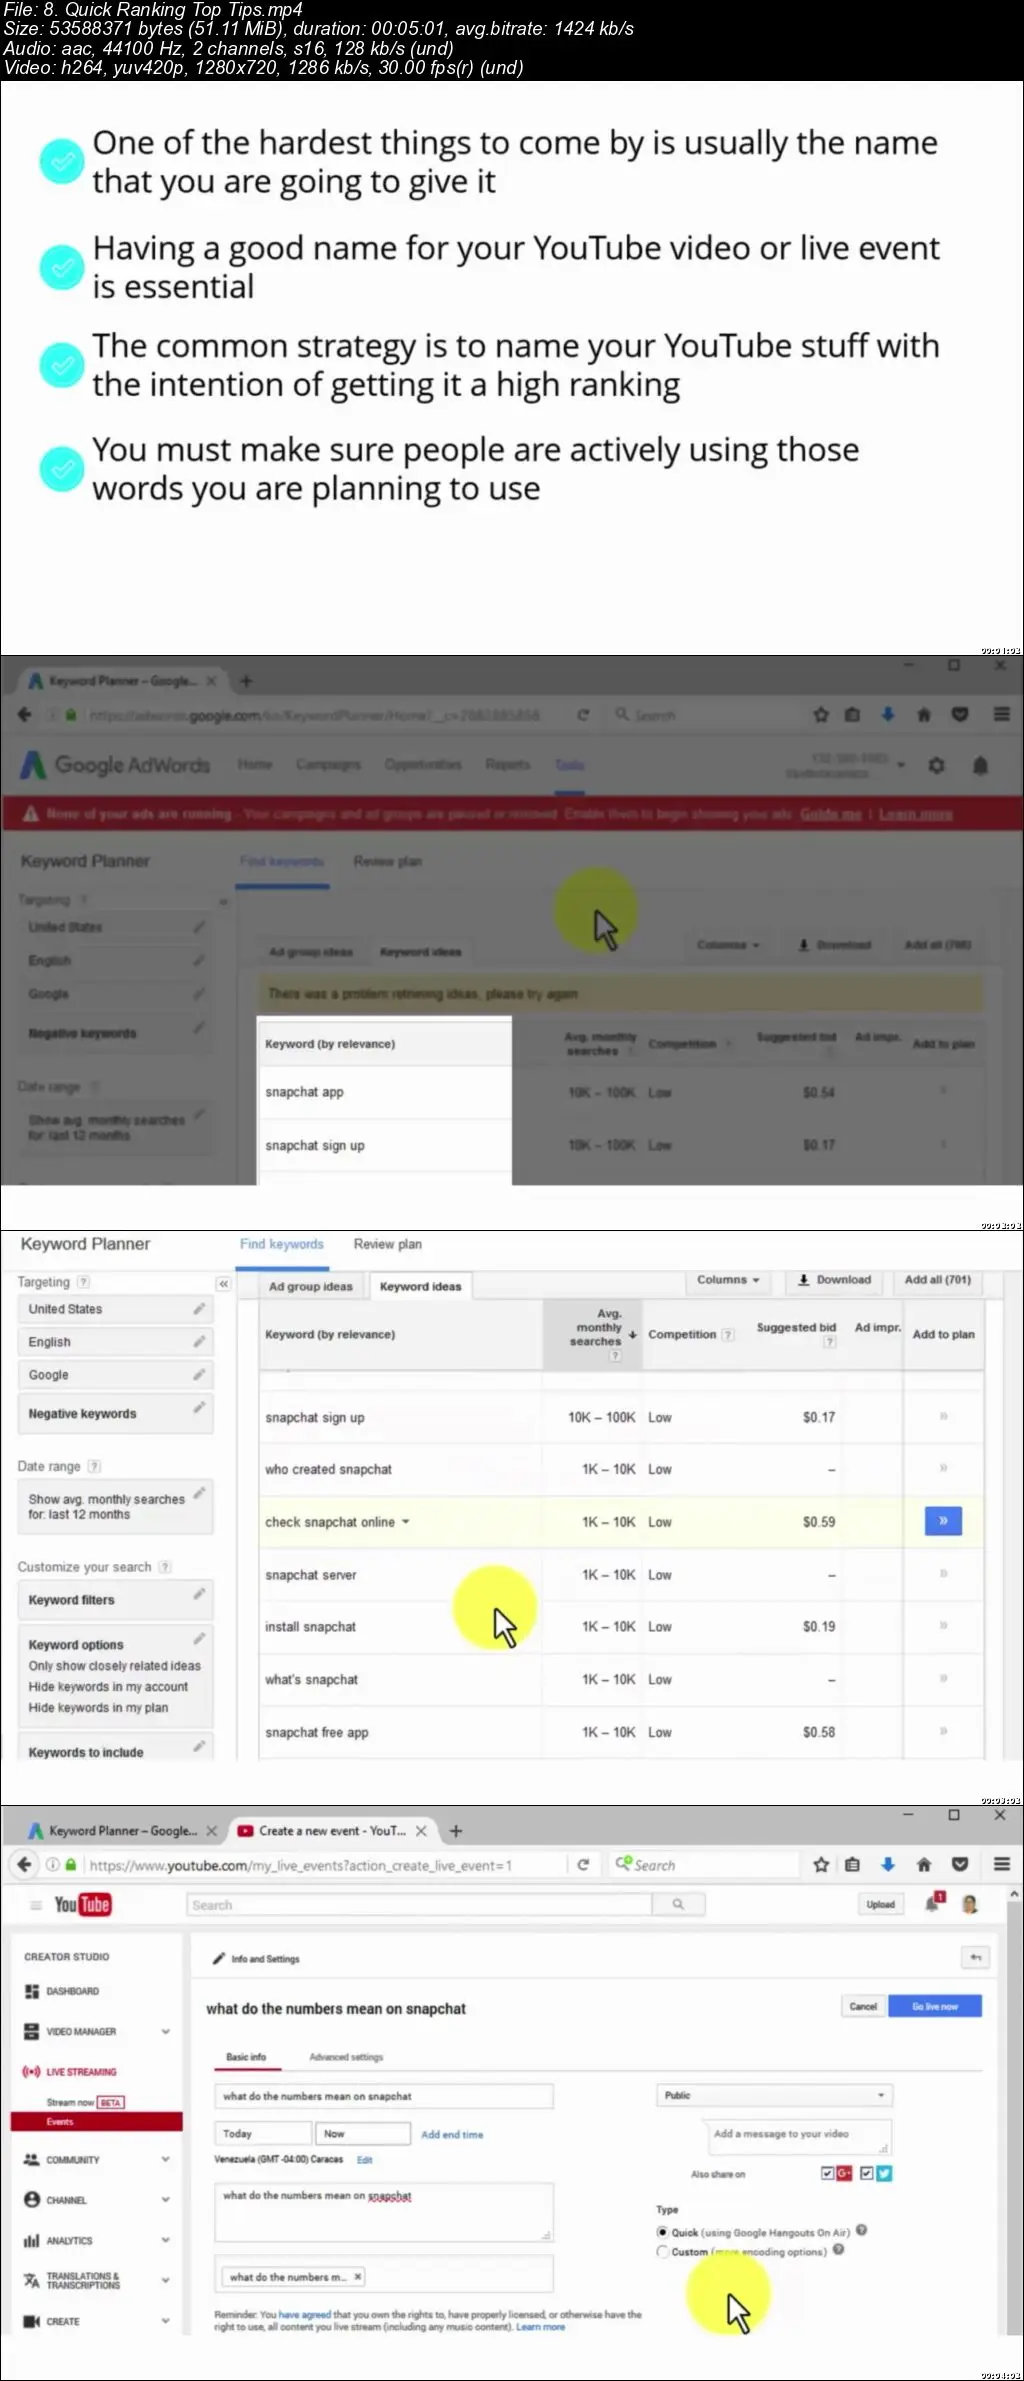The image size is (1024, 2381).
Task: Select the Custom encoding options radio button
Action: [662, 2252]
